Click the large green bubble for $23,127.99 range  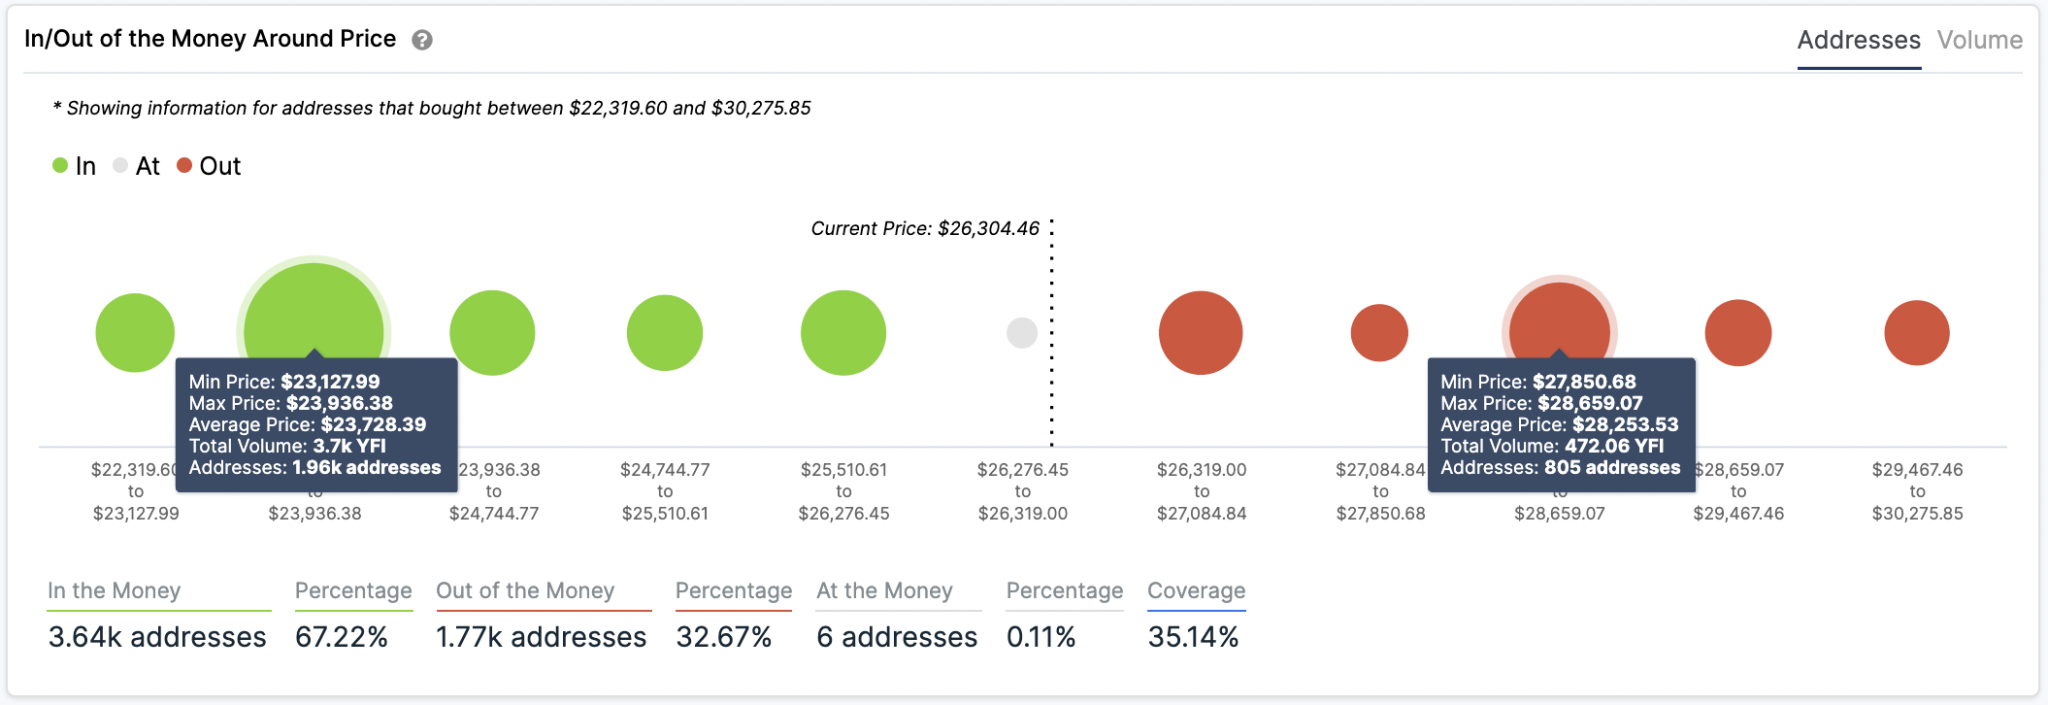tap(314, 320)
